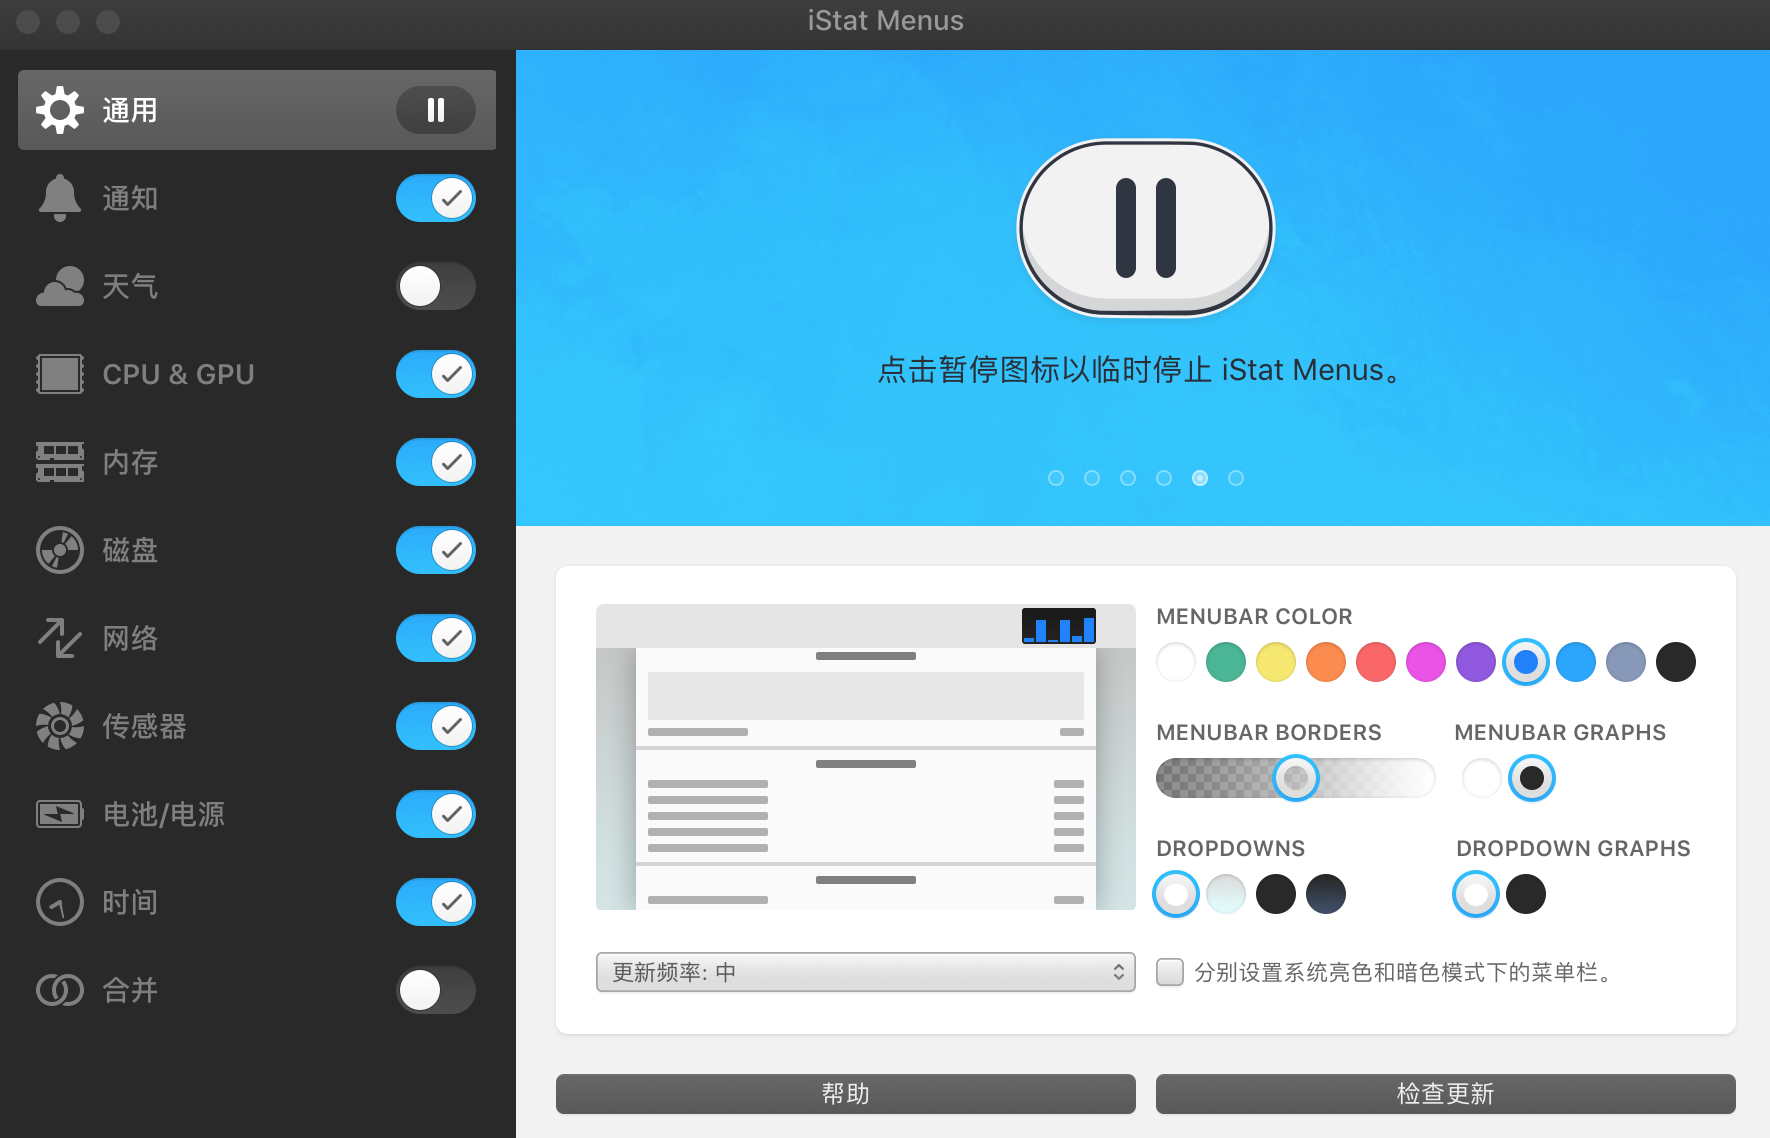Open the 电池/电源 section label

[164, 814]
